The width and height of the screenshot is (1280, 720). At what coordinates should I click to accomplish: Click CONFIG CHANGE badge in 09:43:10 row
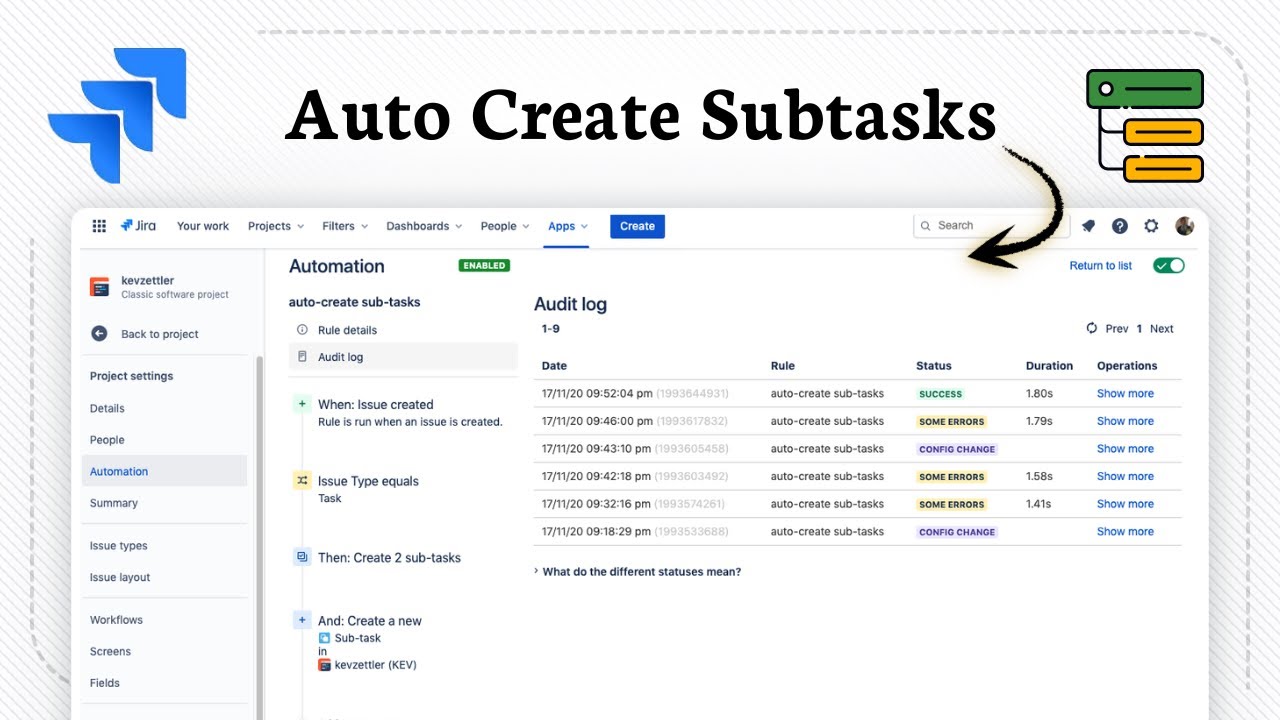957,449
